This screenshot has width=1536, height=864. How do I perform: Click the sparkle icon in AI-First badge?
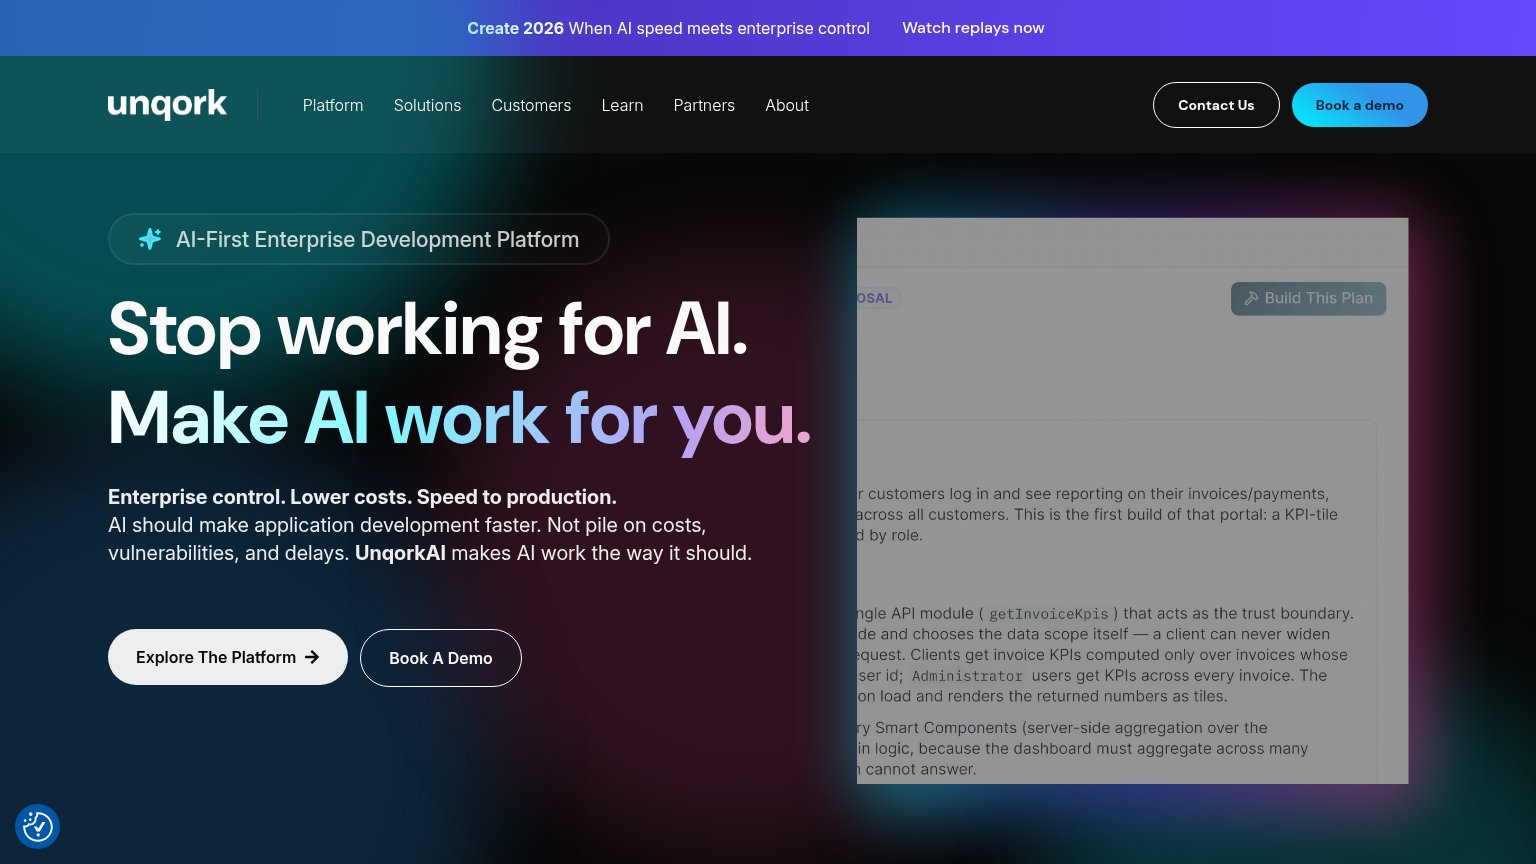(x=150, y=239)
